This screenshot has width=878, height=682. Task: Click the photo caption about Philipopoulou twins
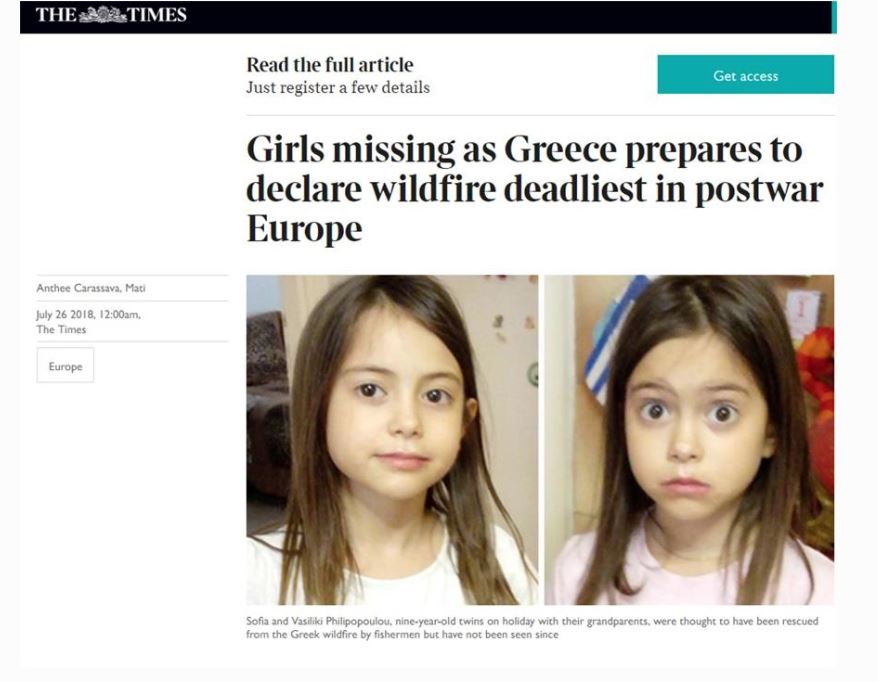[532, 628]
